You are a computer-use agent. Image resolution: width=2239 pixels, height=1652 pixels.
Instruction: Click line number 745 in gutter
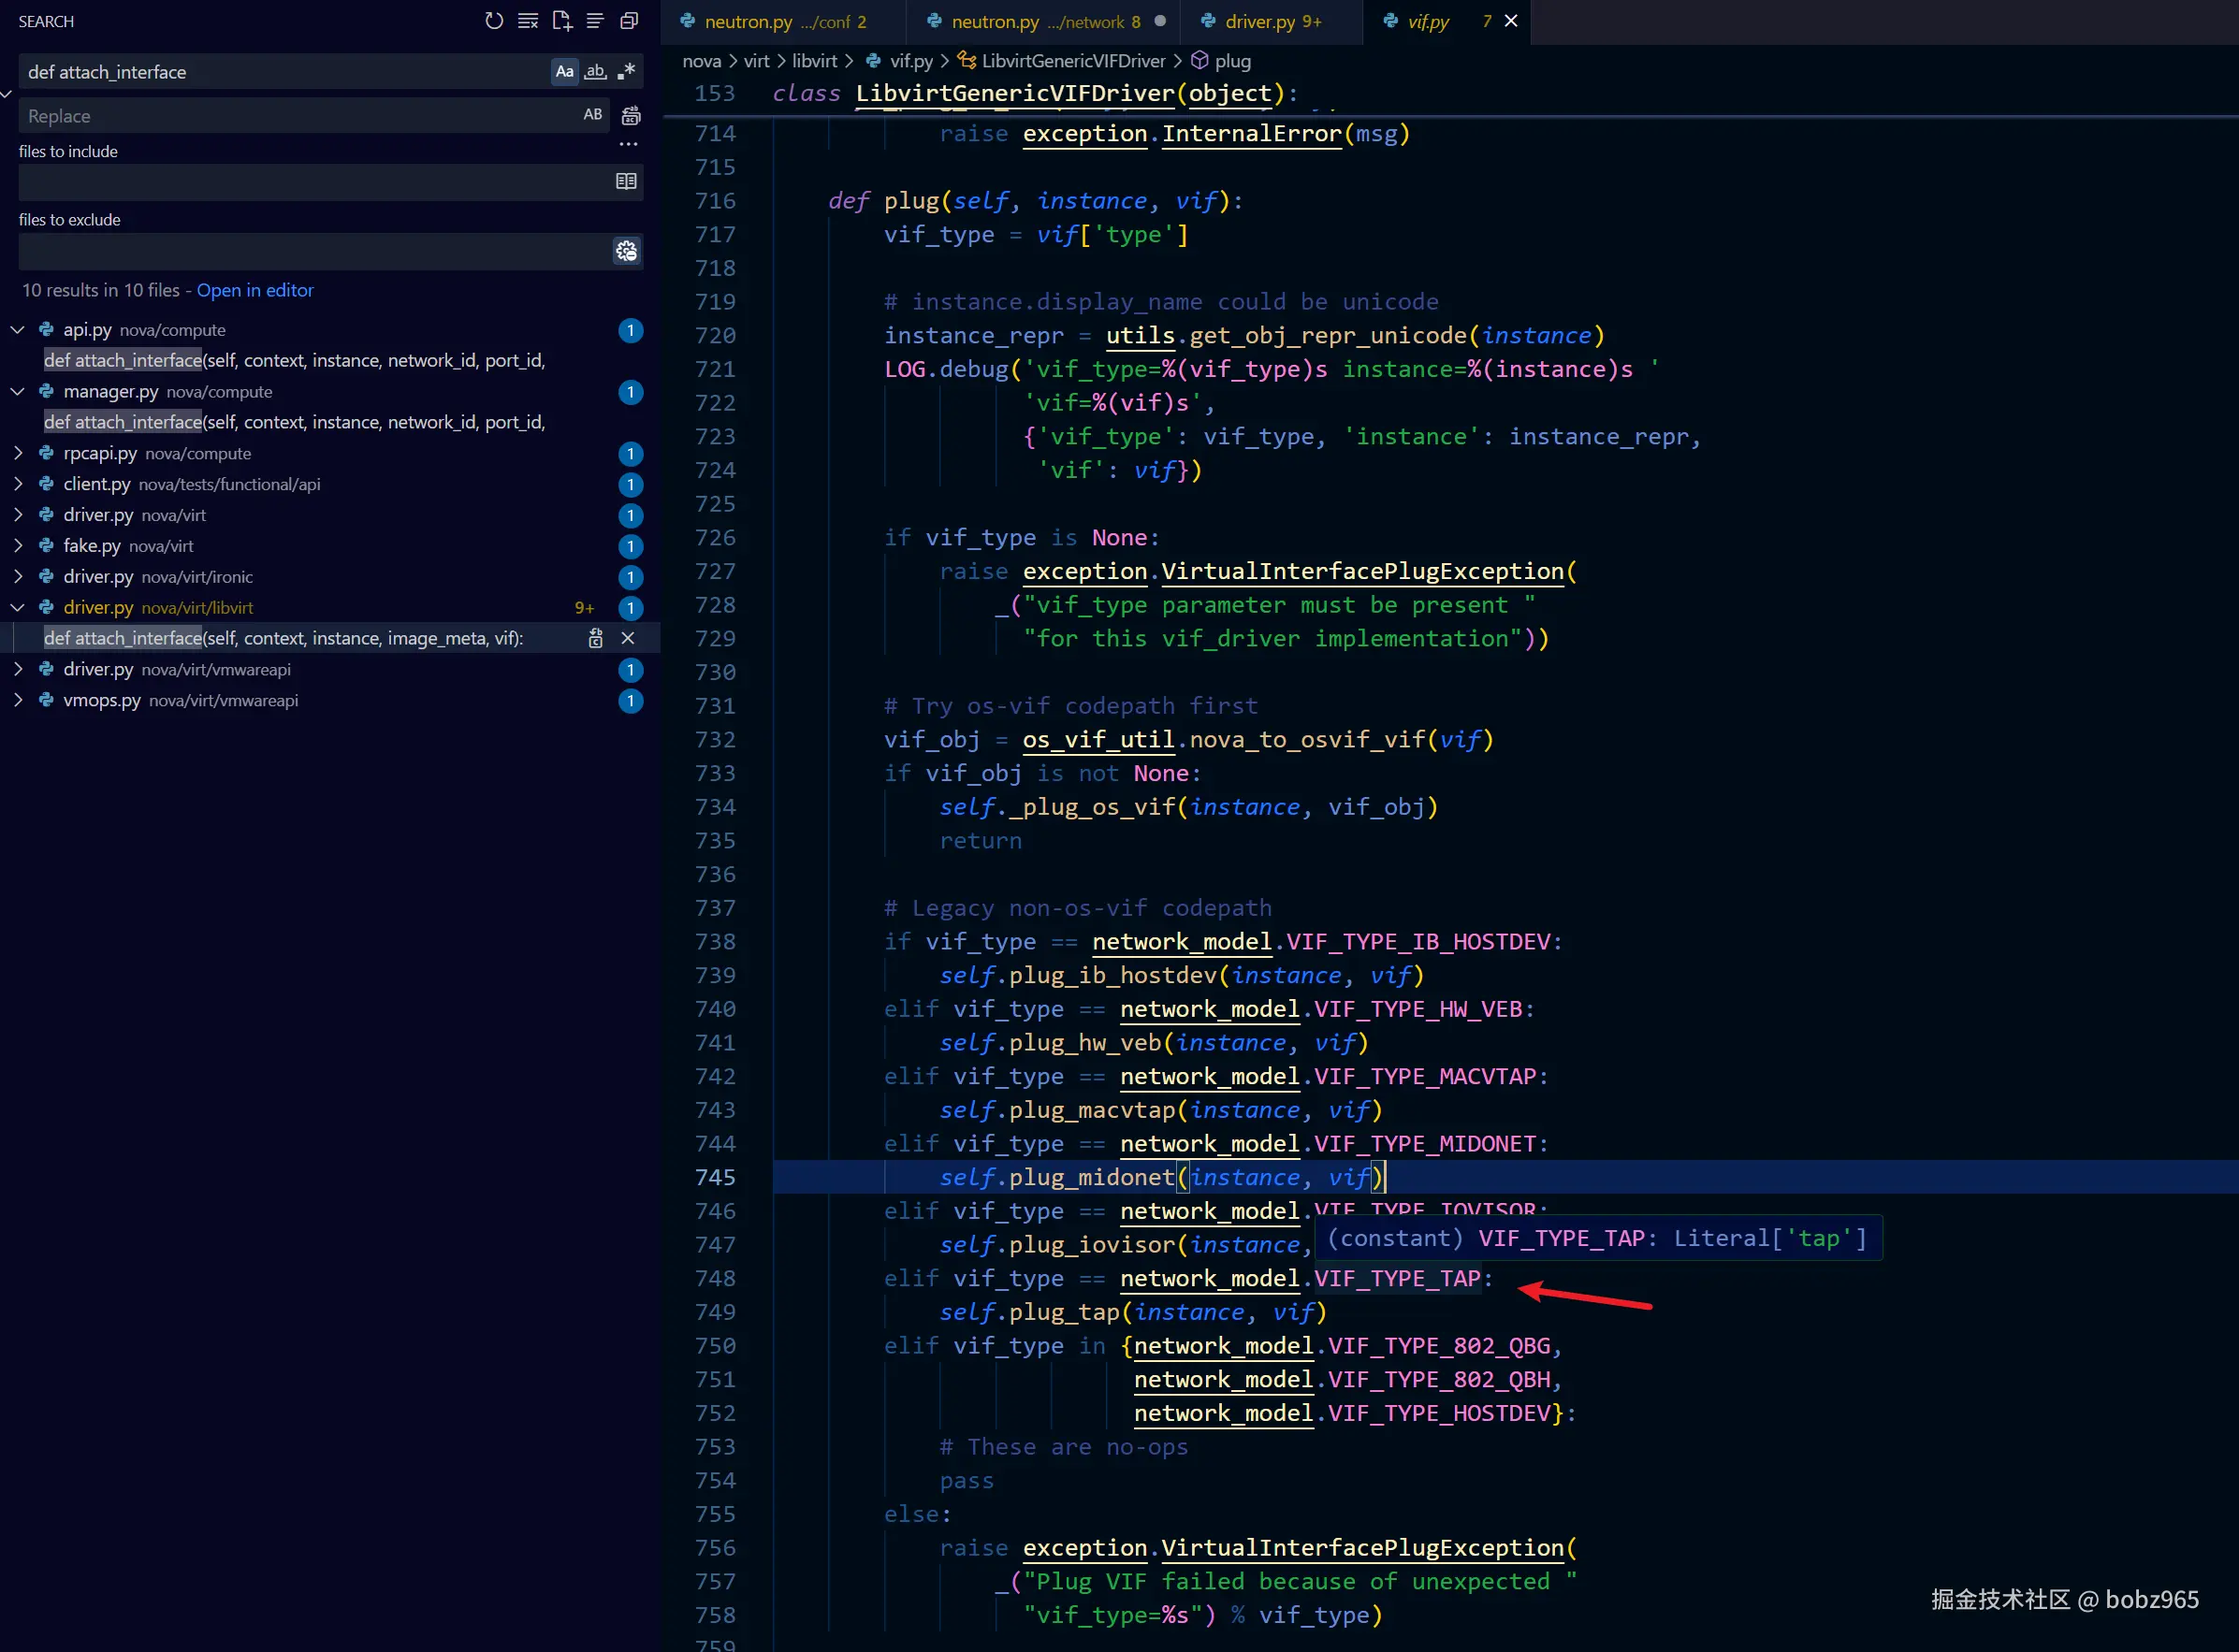pyautogui.click(x=715, y=1178)
